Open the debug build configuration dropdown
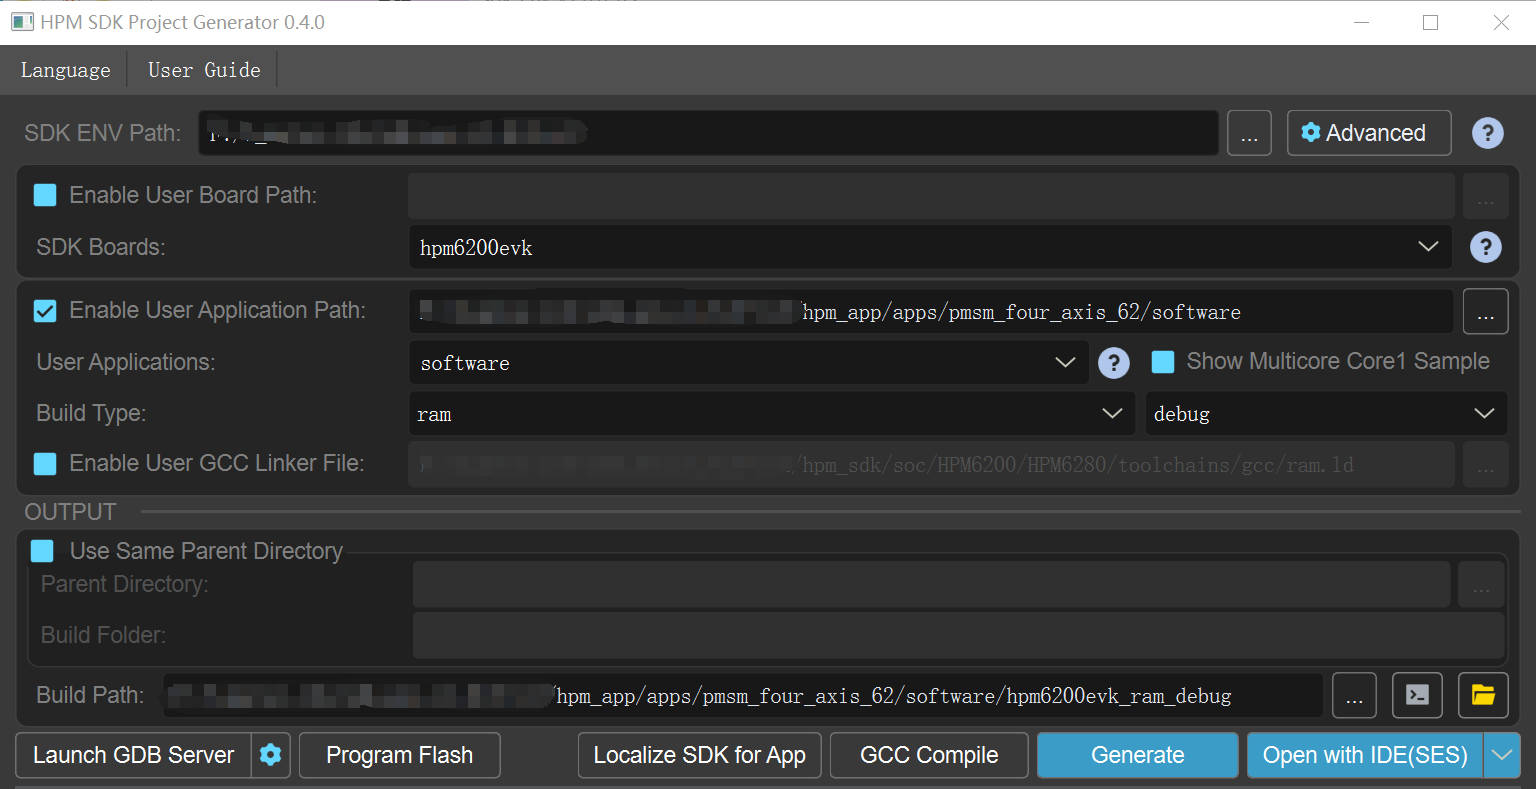This screenshot has height=789, width=1536. click(1326, 414)
